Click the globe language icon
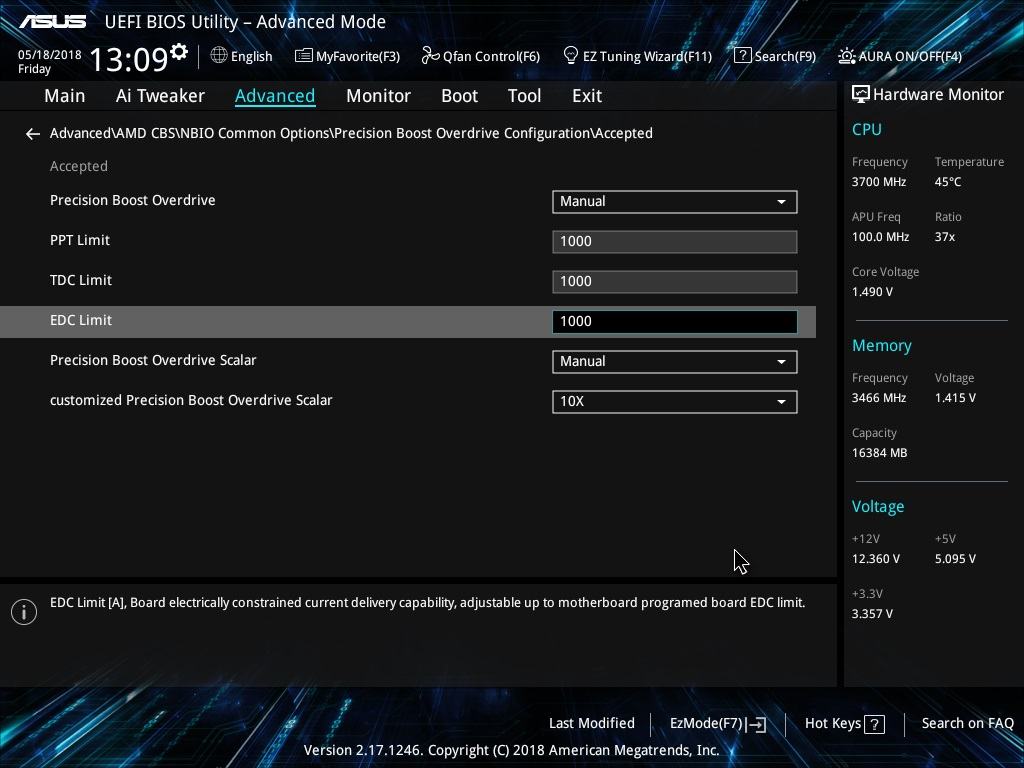This screenshot has height=768, width=1024. tap(219, 56)
